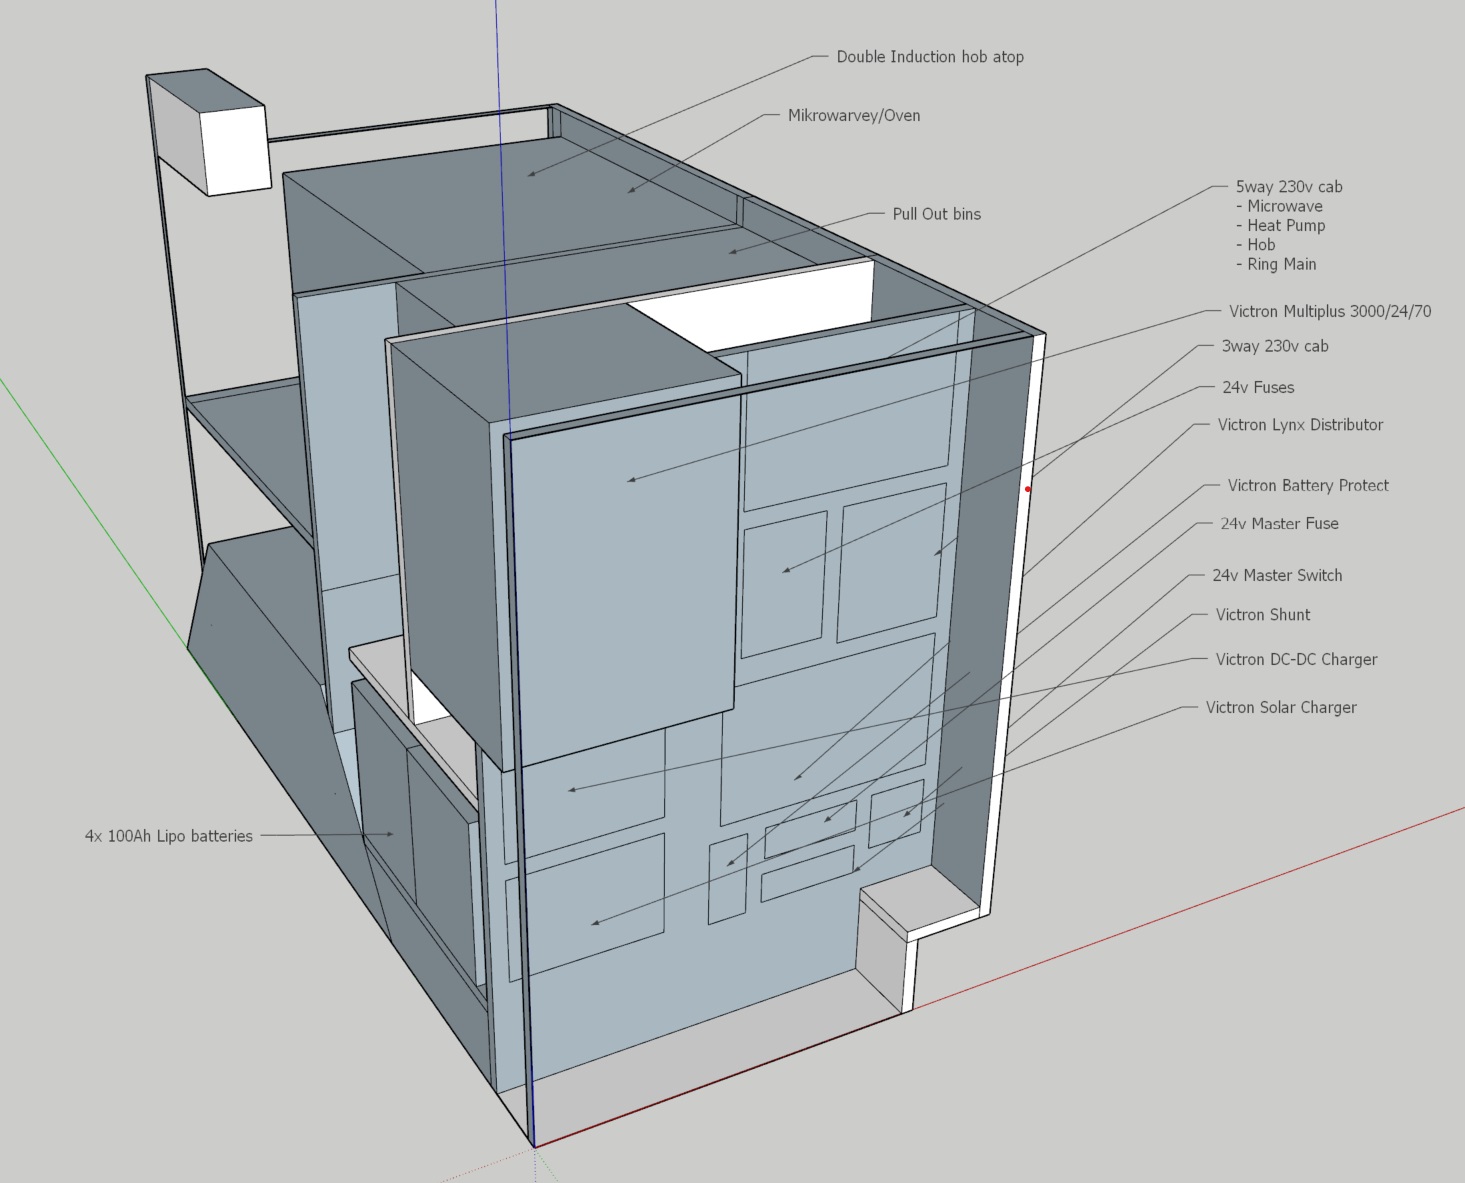Screen dimensions: 1465x1183
Task: Select the '4x 100Ah Lipo batteries' label
Action: pyautogui.click(x=168, y=836)
